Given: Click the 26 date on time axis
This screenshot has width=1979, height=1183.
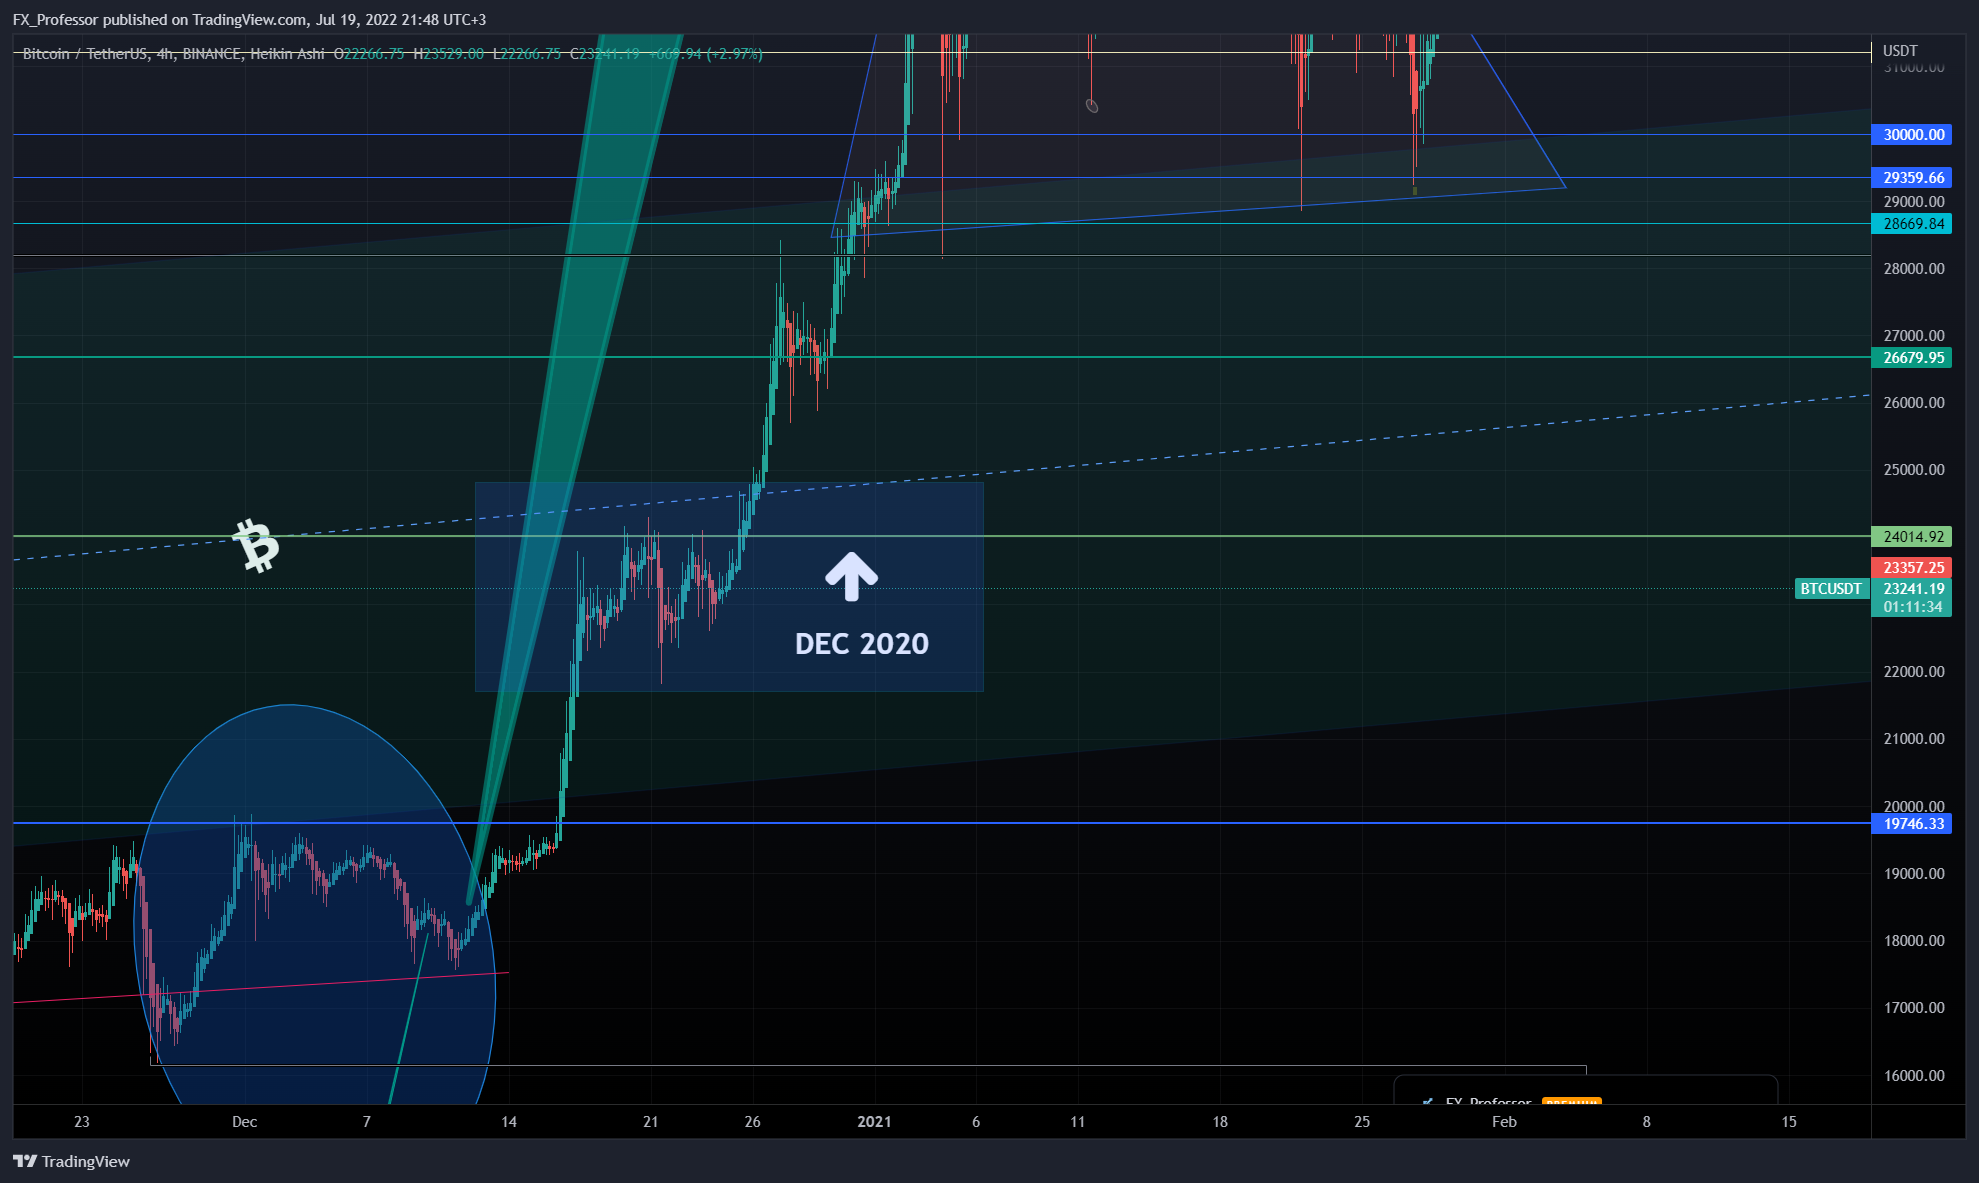Looking at the screenshot, I should [753, 1121].
